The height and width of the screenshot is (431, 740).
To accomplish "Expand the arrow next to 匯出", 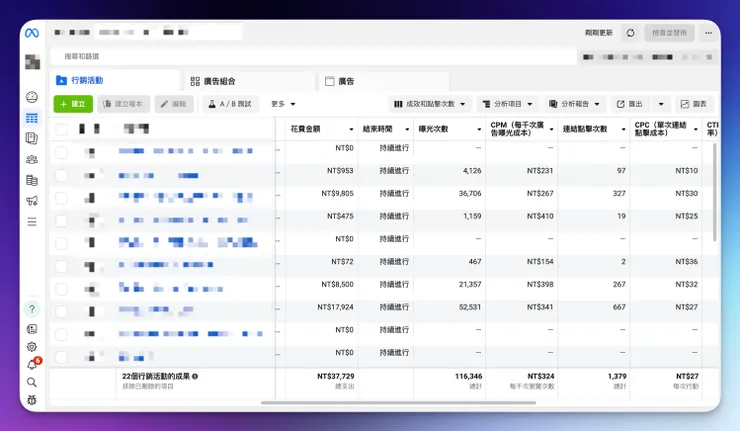I will [661, 104].
